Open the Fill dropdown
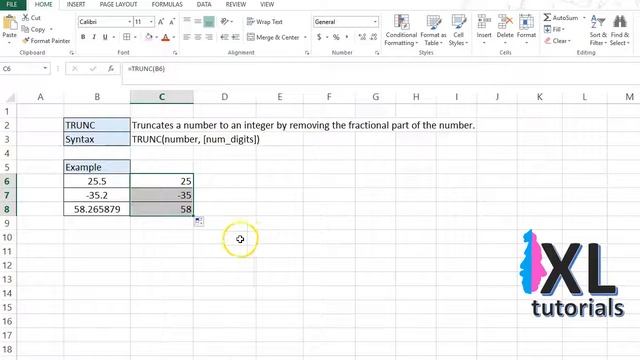Screen dimensions: 640x360 pos(554,29)
